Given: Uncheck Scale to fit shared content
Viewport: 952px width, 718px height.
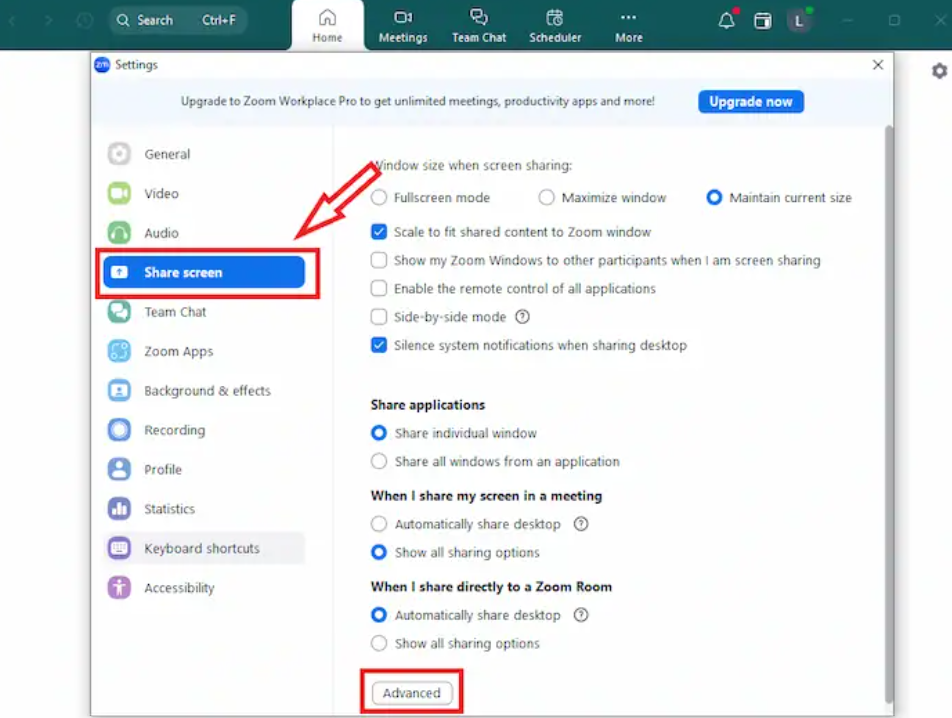Looking at the screenshot, I should tap(379, 232).
